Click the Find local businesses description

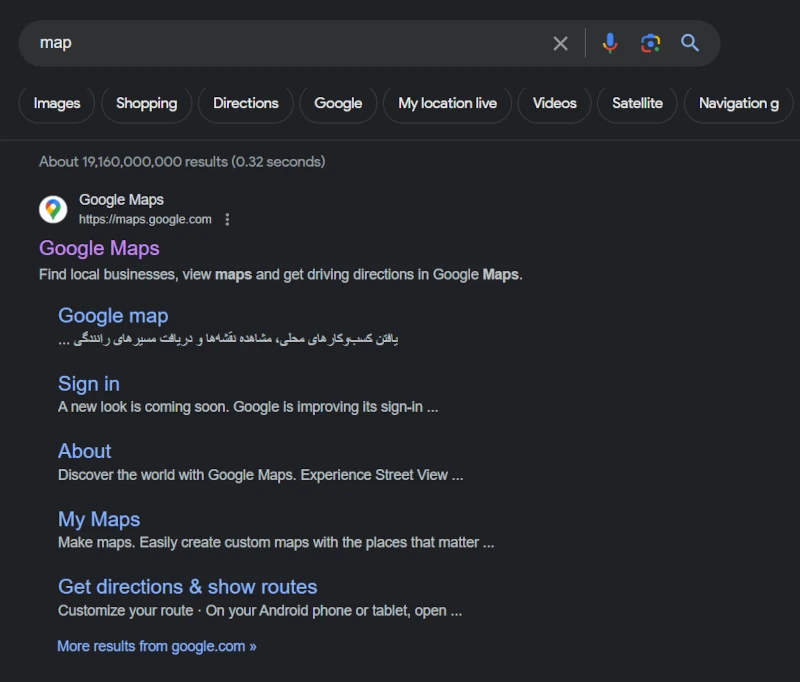point(281,274)
